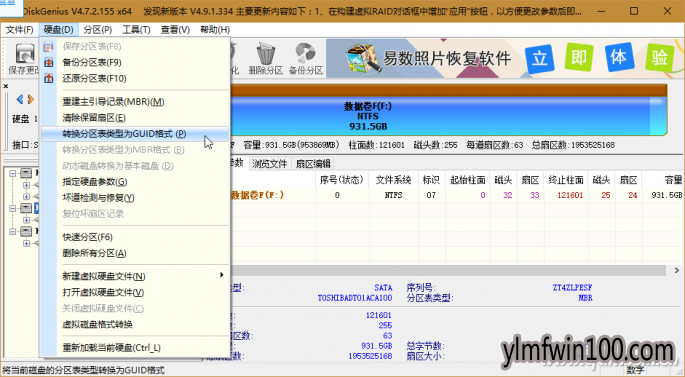This screenshot has height=377, width=685.
Task: Click the ZT4ZLPESF serial number value
Action: [x=572, y=288]
